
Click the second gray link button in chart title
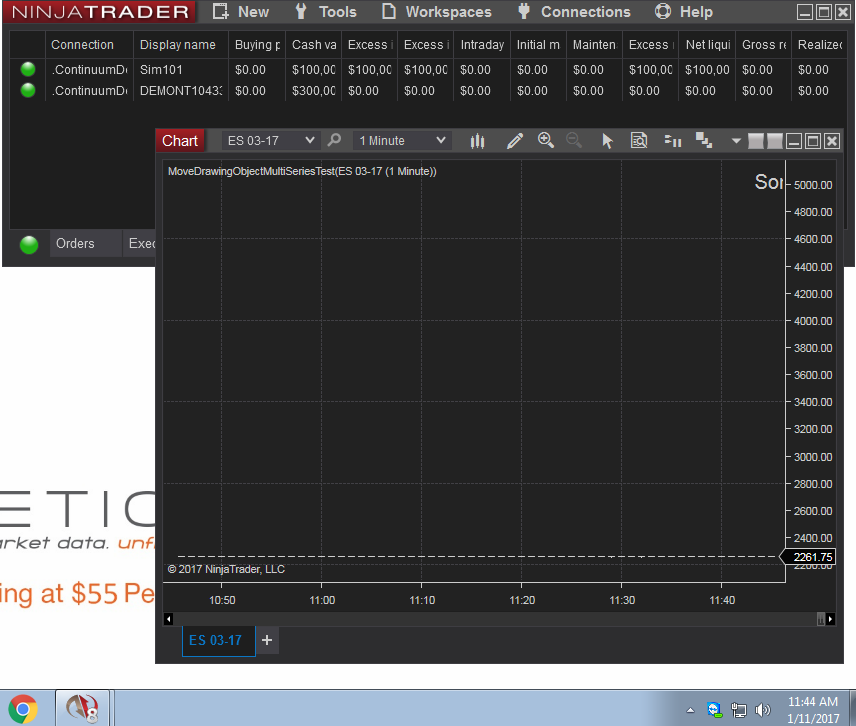coord(775,141)
